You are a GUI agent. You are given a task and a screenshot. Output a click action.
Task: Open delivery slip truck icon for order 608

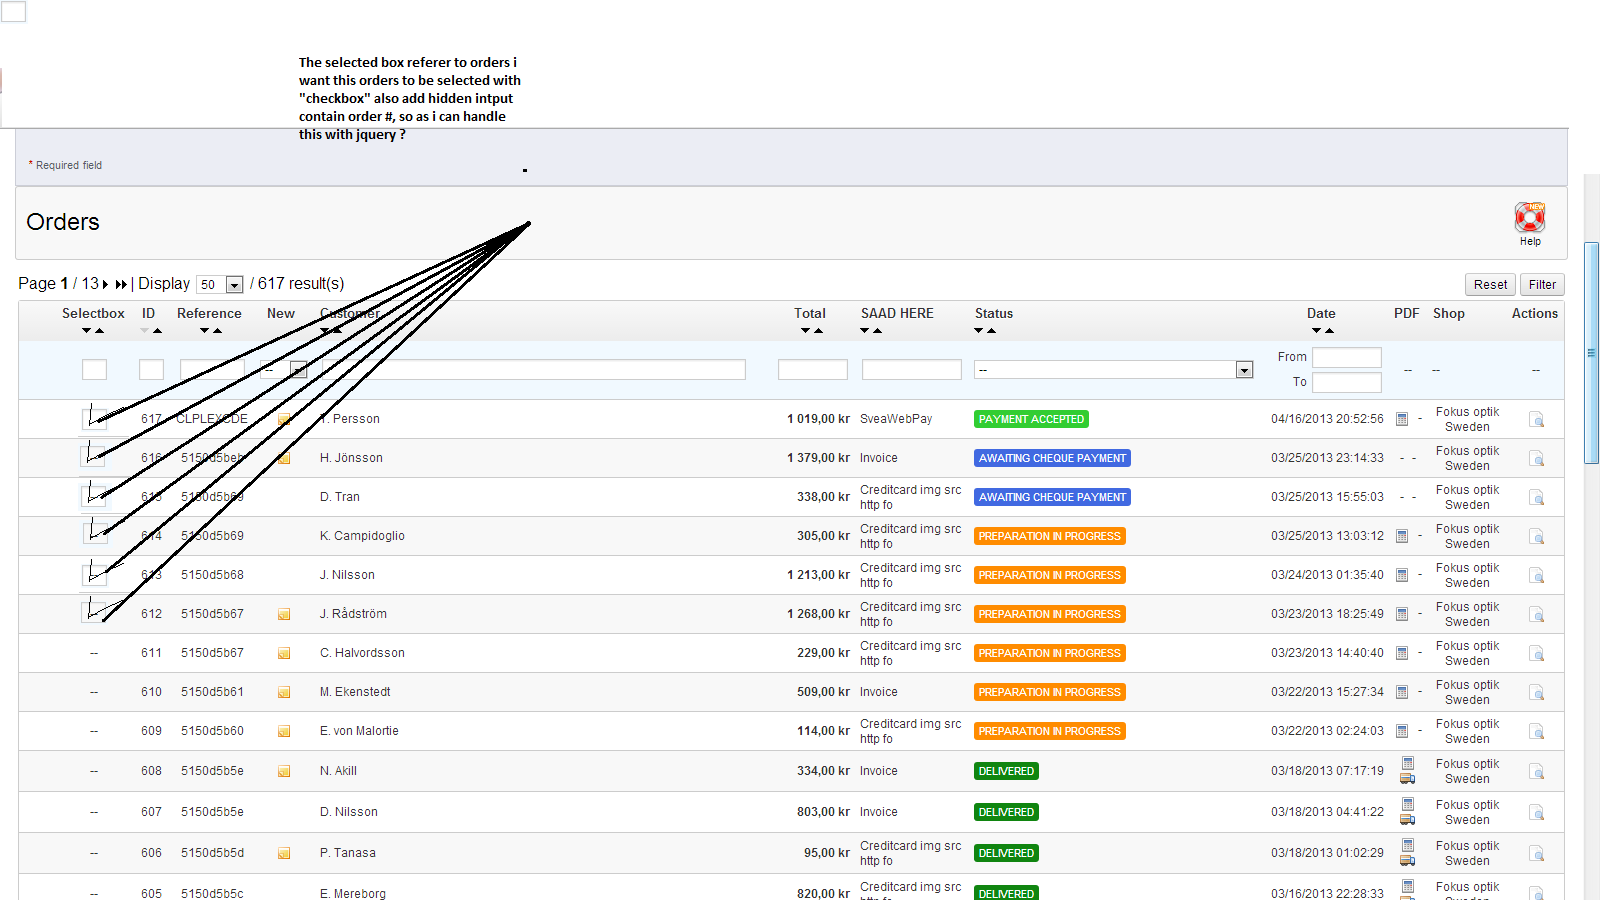pos(1407,778)
